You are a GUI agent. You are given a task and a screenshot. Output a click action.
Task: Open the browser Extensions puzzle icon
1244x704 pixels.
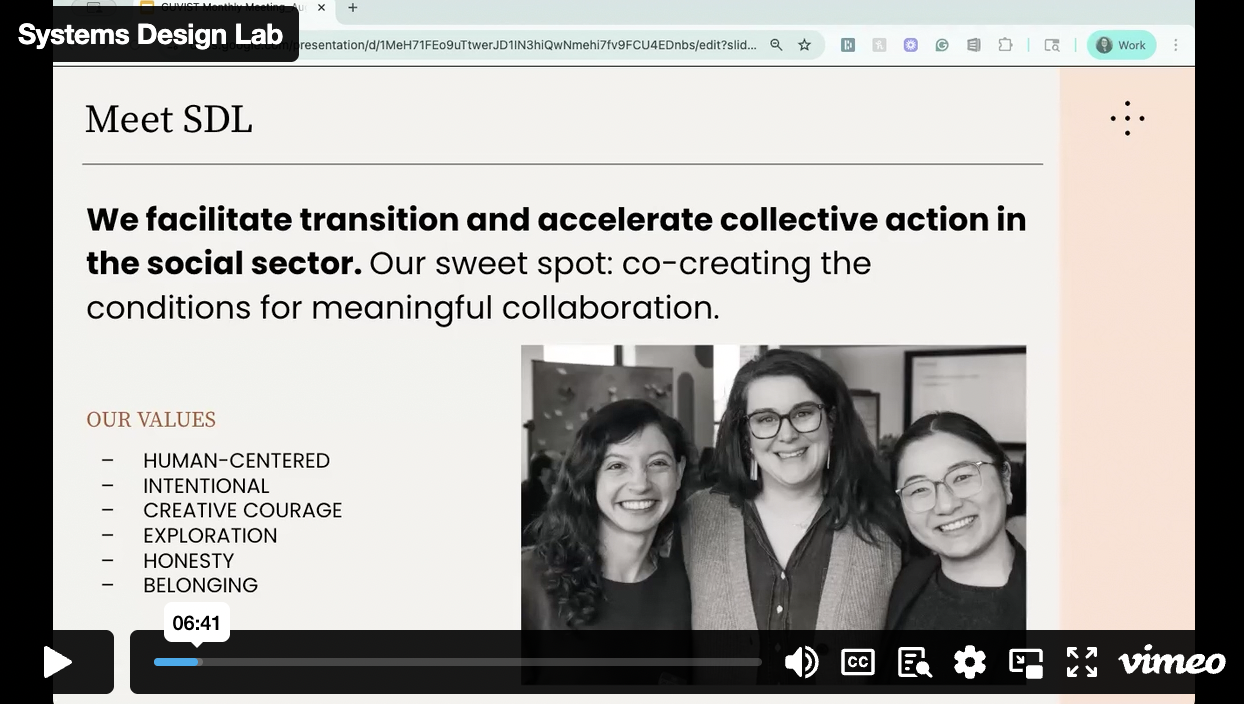(x=1005, y=45)
